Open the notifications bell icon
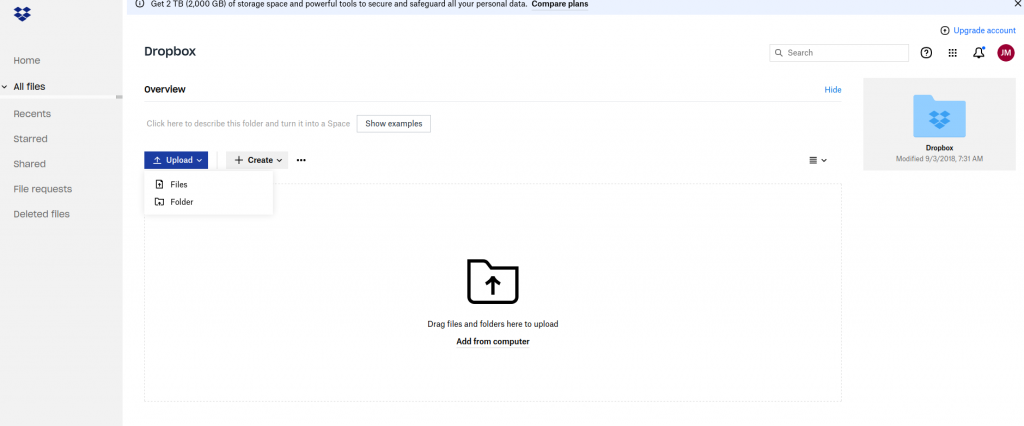Viewport: 1024px width, 426px height. (978, 53)
